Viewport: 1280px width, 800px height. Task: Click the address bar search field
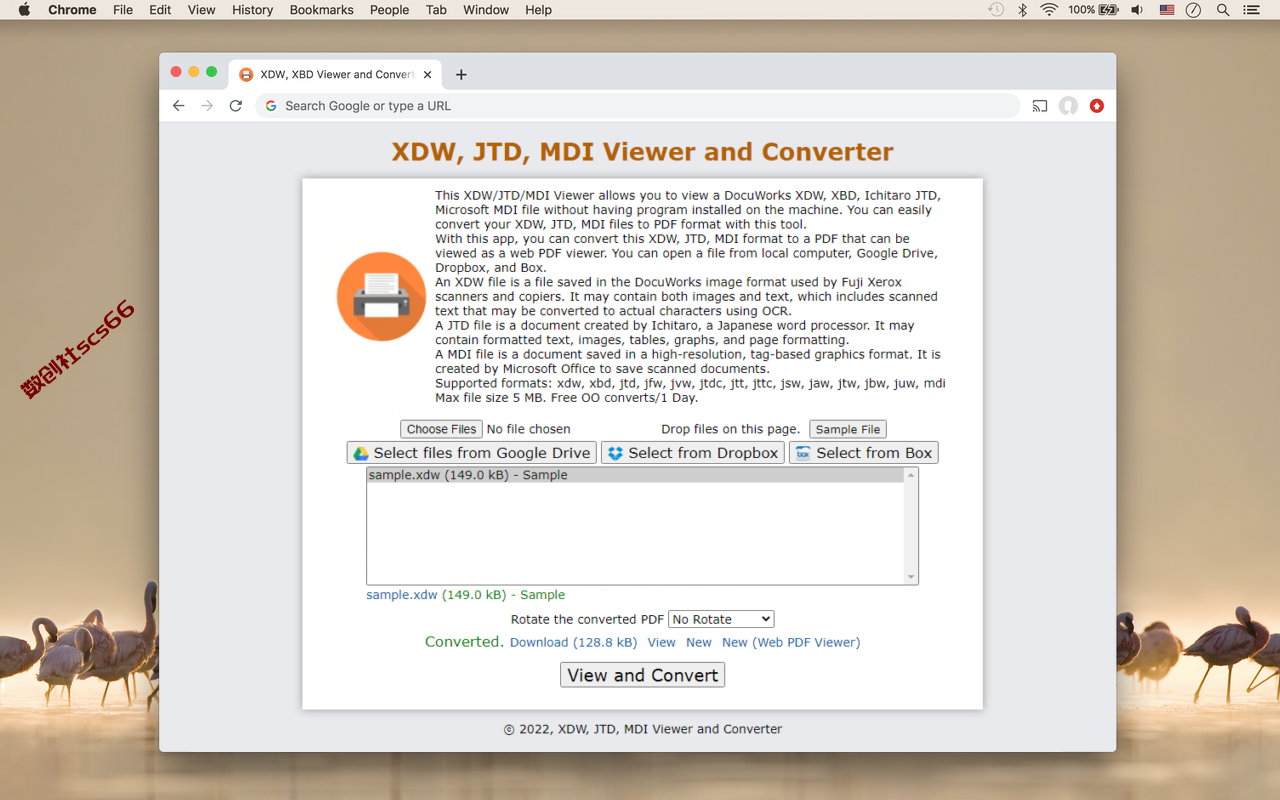637,106
